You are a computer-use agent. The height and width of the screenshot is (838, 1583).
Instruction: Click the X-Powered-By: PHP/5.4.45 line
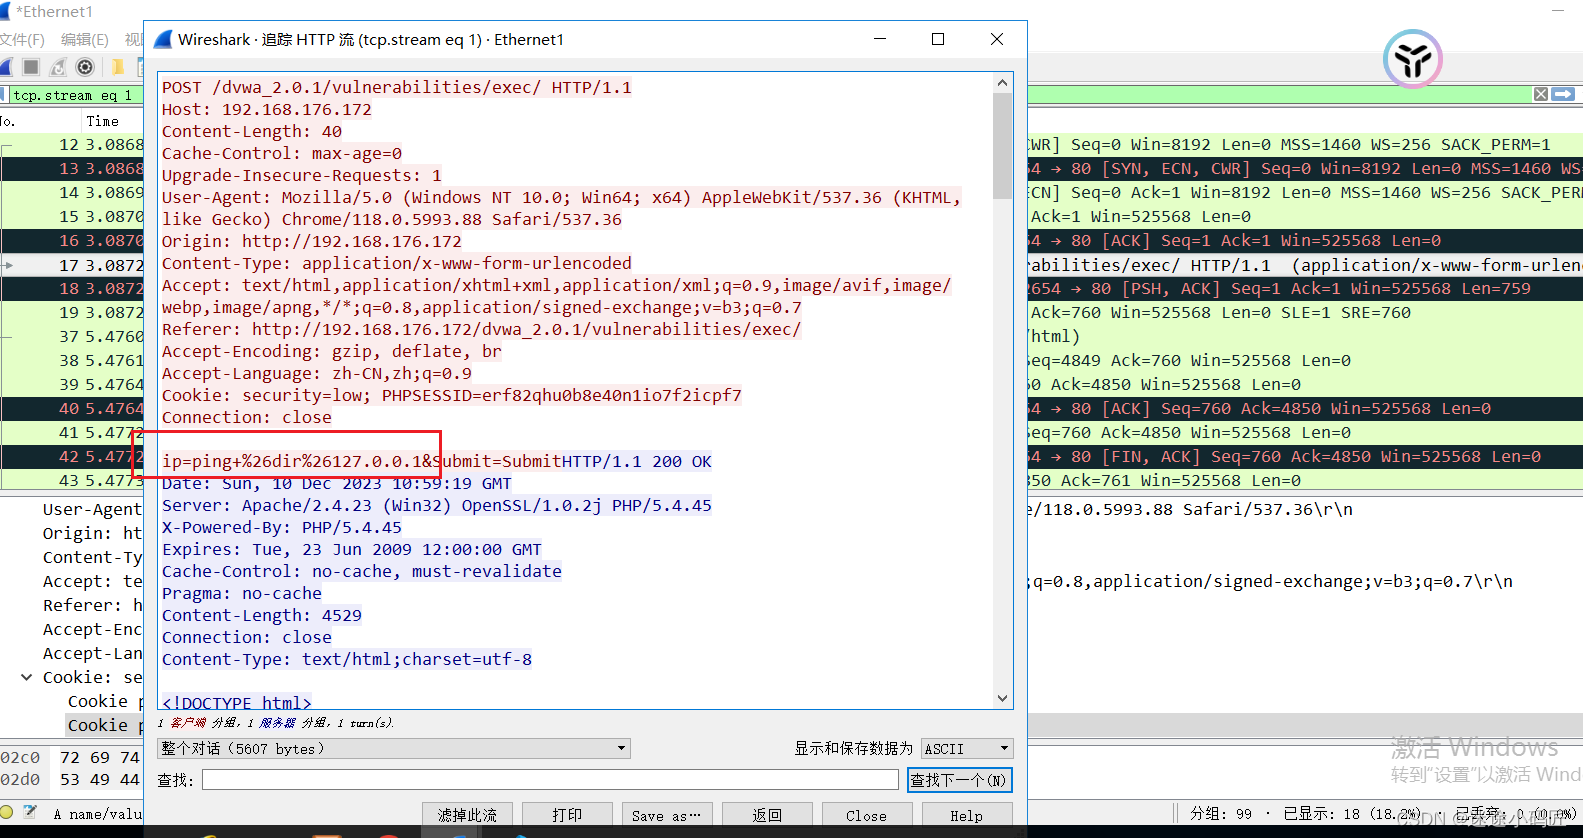coord(282,527)
